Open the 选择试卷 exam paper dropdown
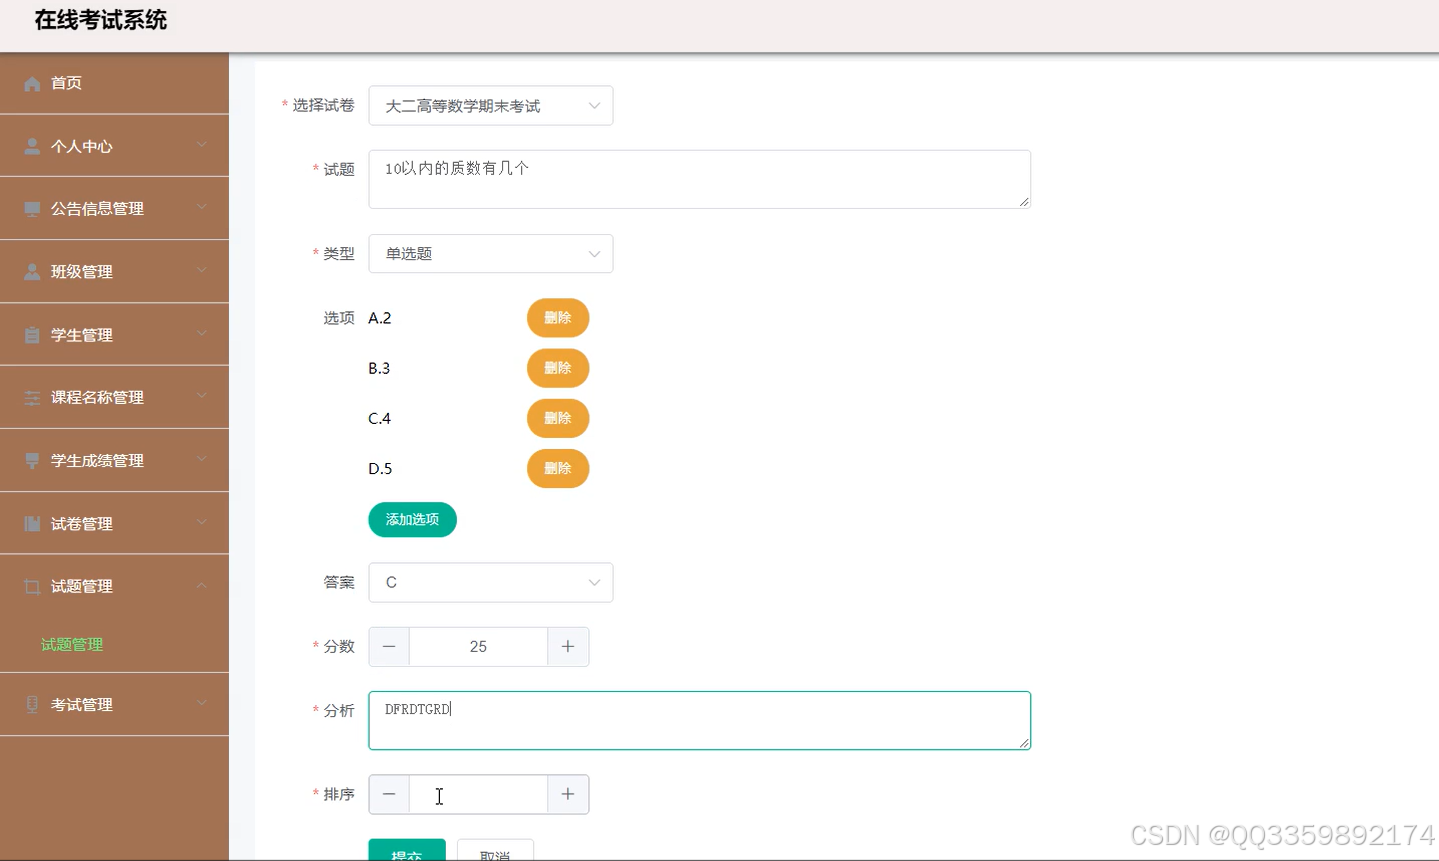Screen dimensions: 1439x861 491,106
